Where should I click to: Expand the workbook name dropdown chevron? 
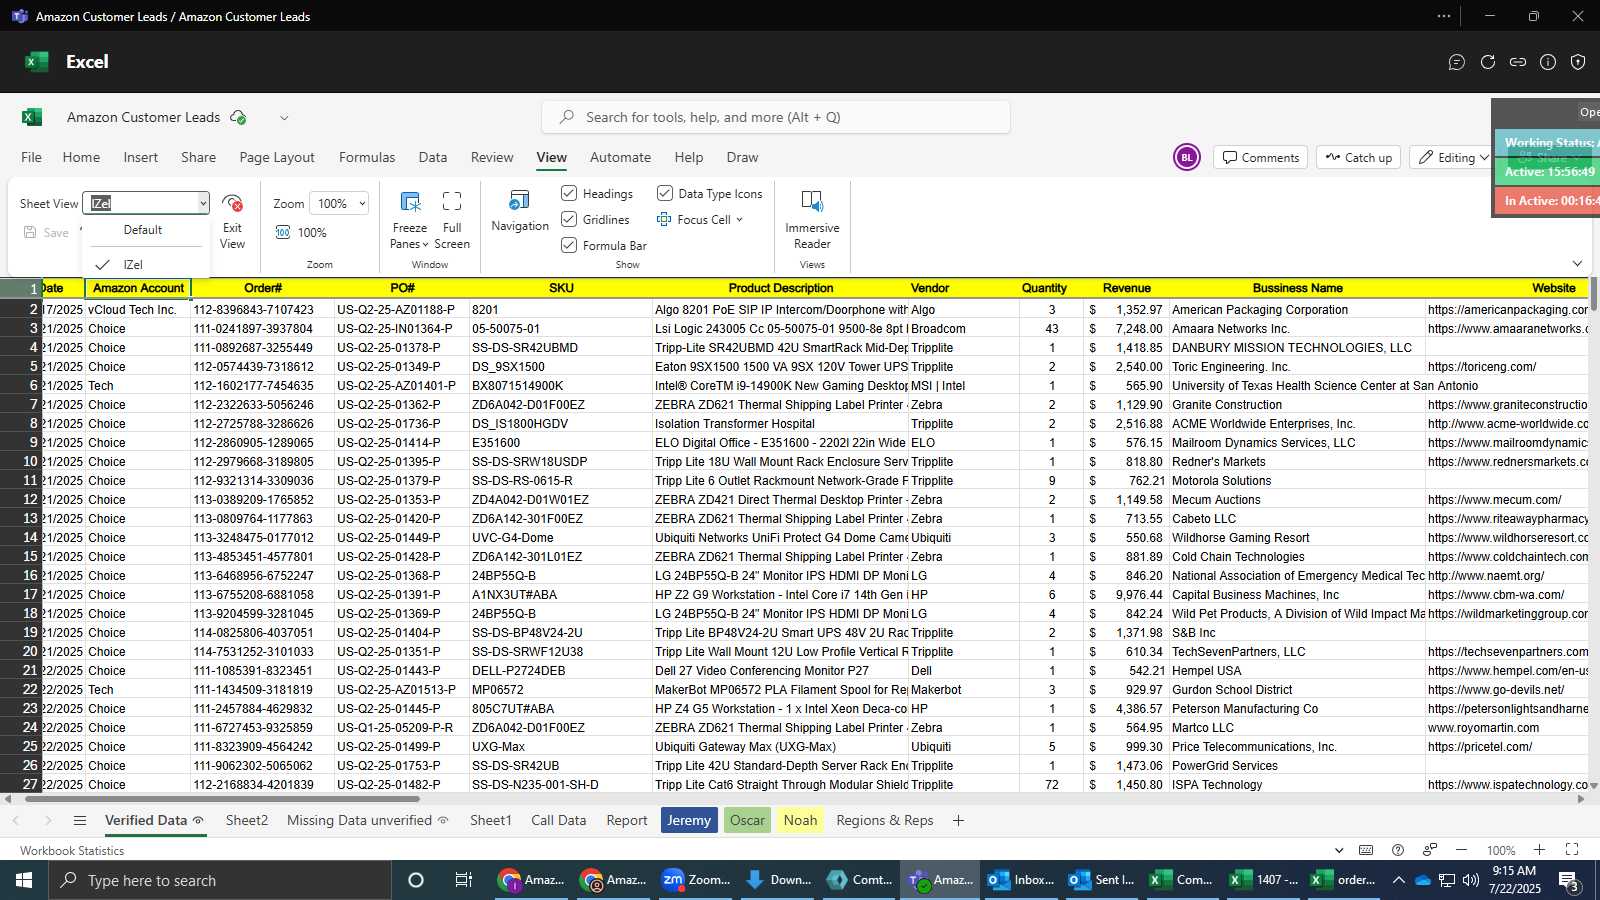click(284, 117)
